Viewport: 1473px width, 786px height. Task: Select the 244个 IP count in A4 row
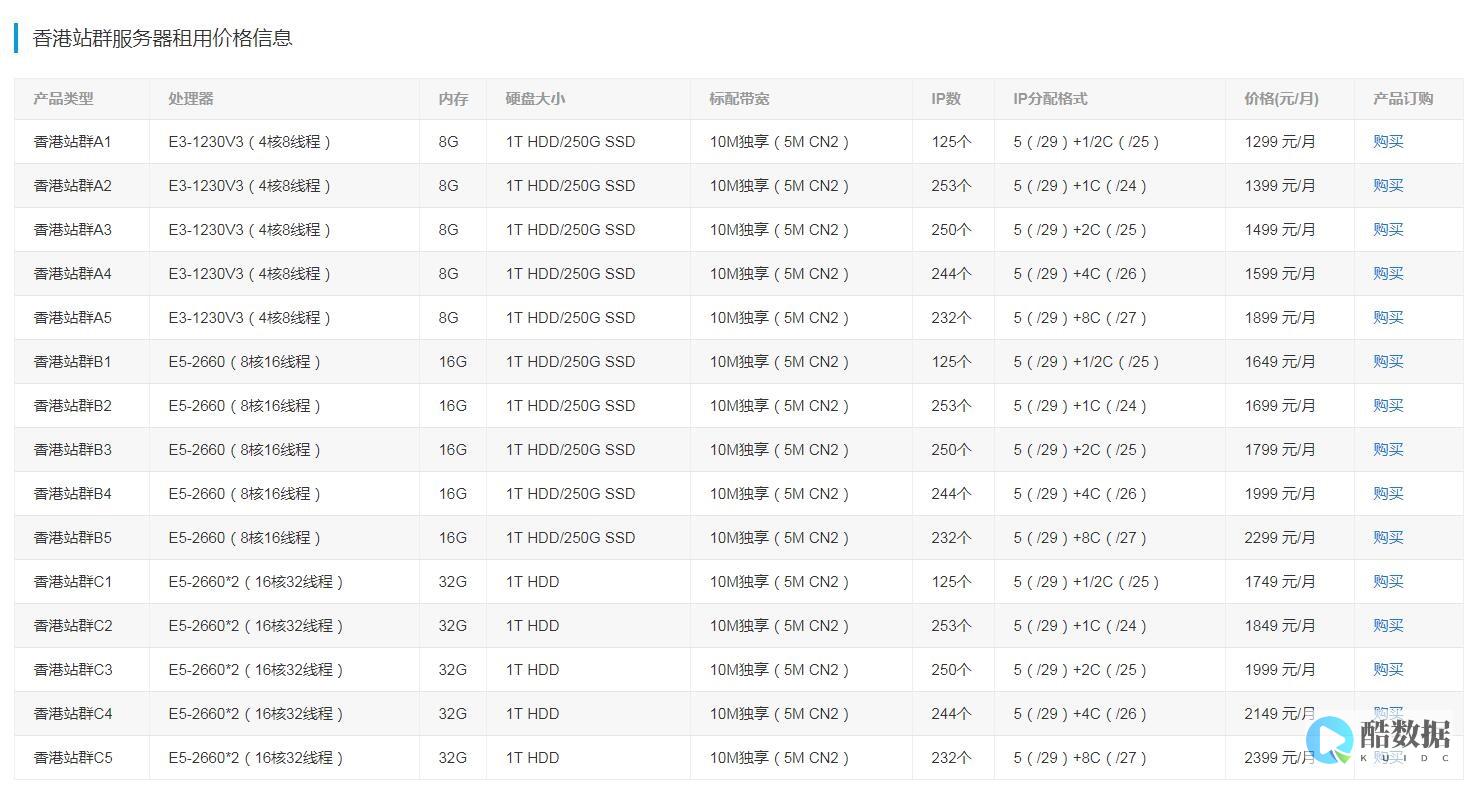click(951, 274)
